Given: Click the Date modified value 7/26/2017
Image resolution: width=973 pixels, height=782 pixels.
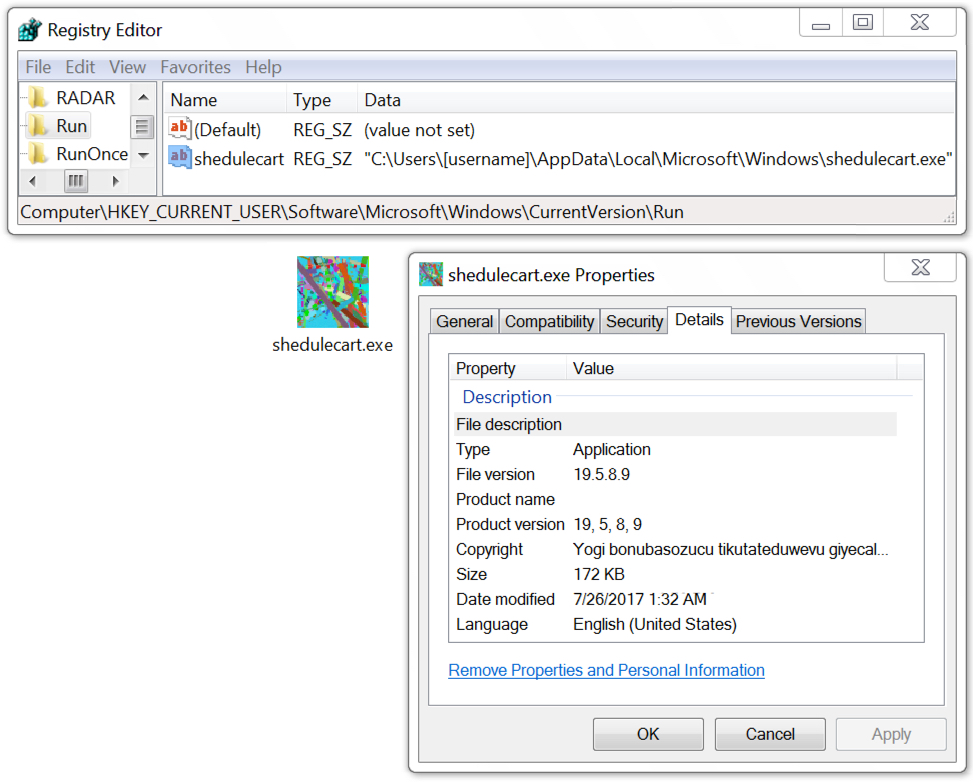Looking at the screenshot, I should [x=640, y=599].
